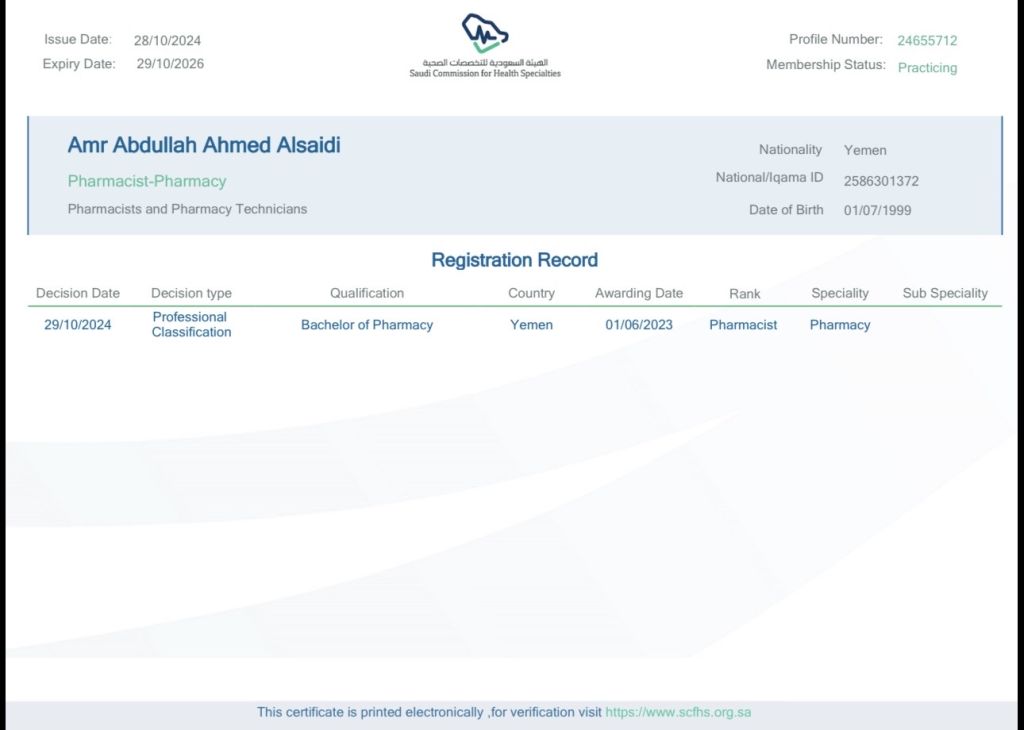Click the Awarding Date column header
This screenshot has height=730, width=1024.
point(639,293)
